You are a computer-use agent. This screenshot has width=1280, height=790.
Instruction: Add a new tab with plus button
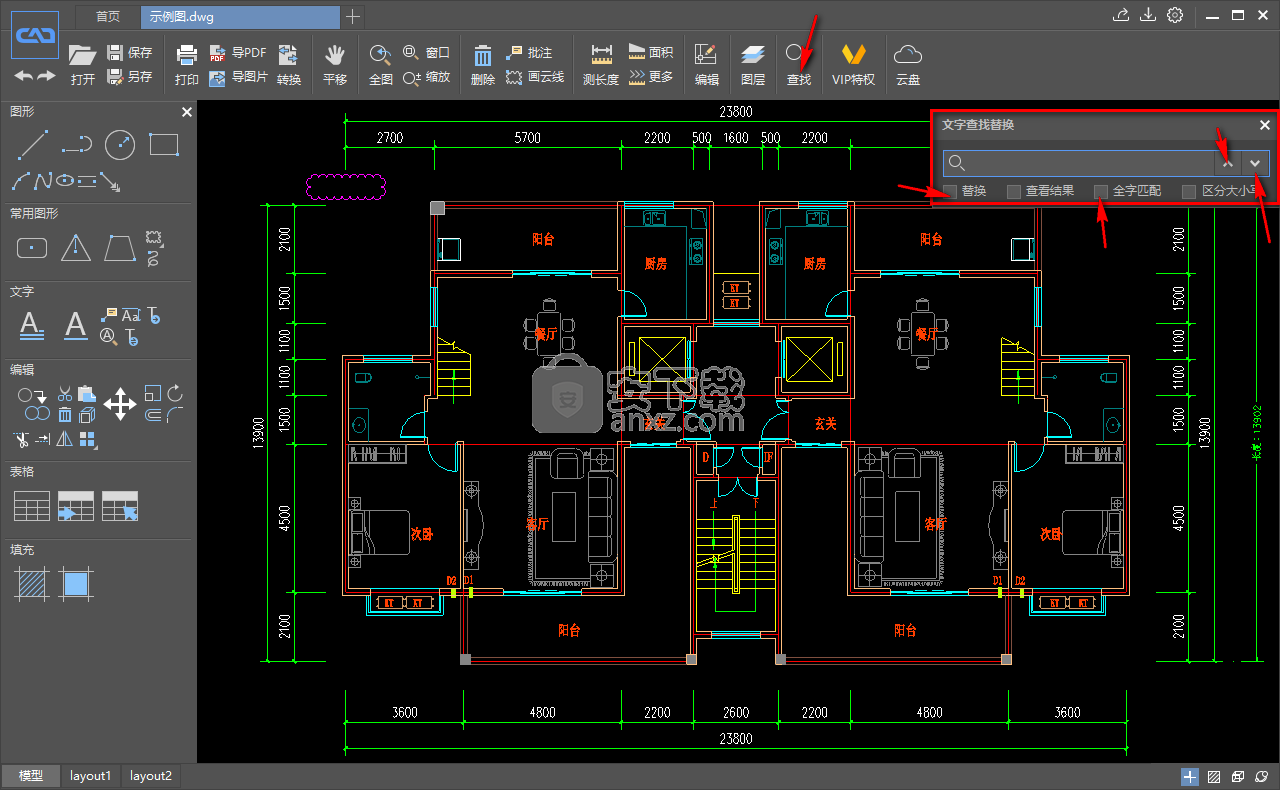tap(353, 16)
